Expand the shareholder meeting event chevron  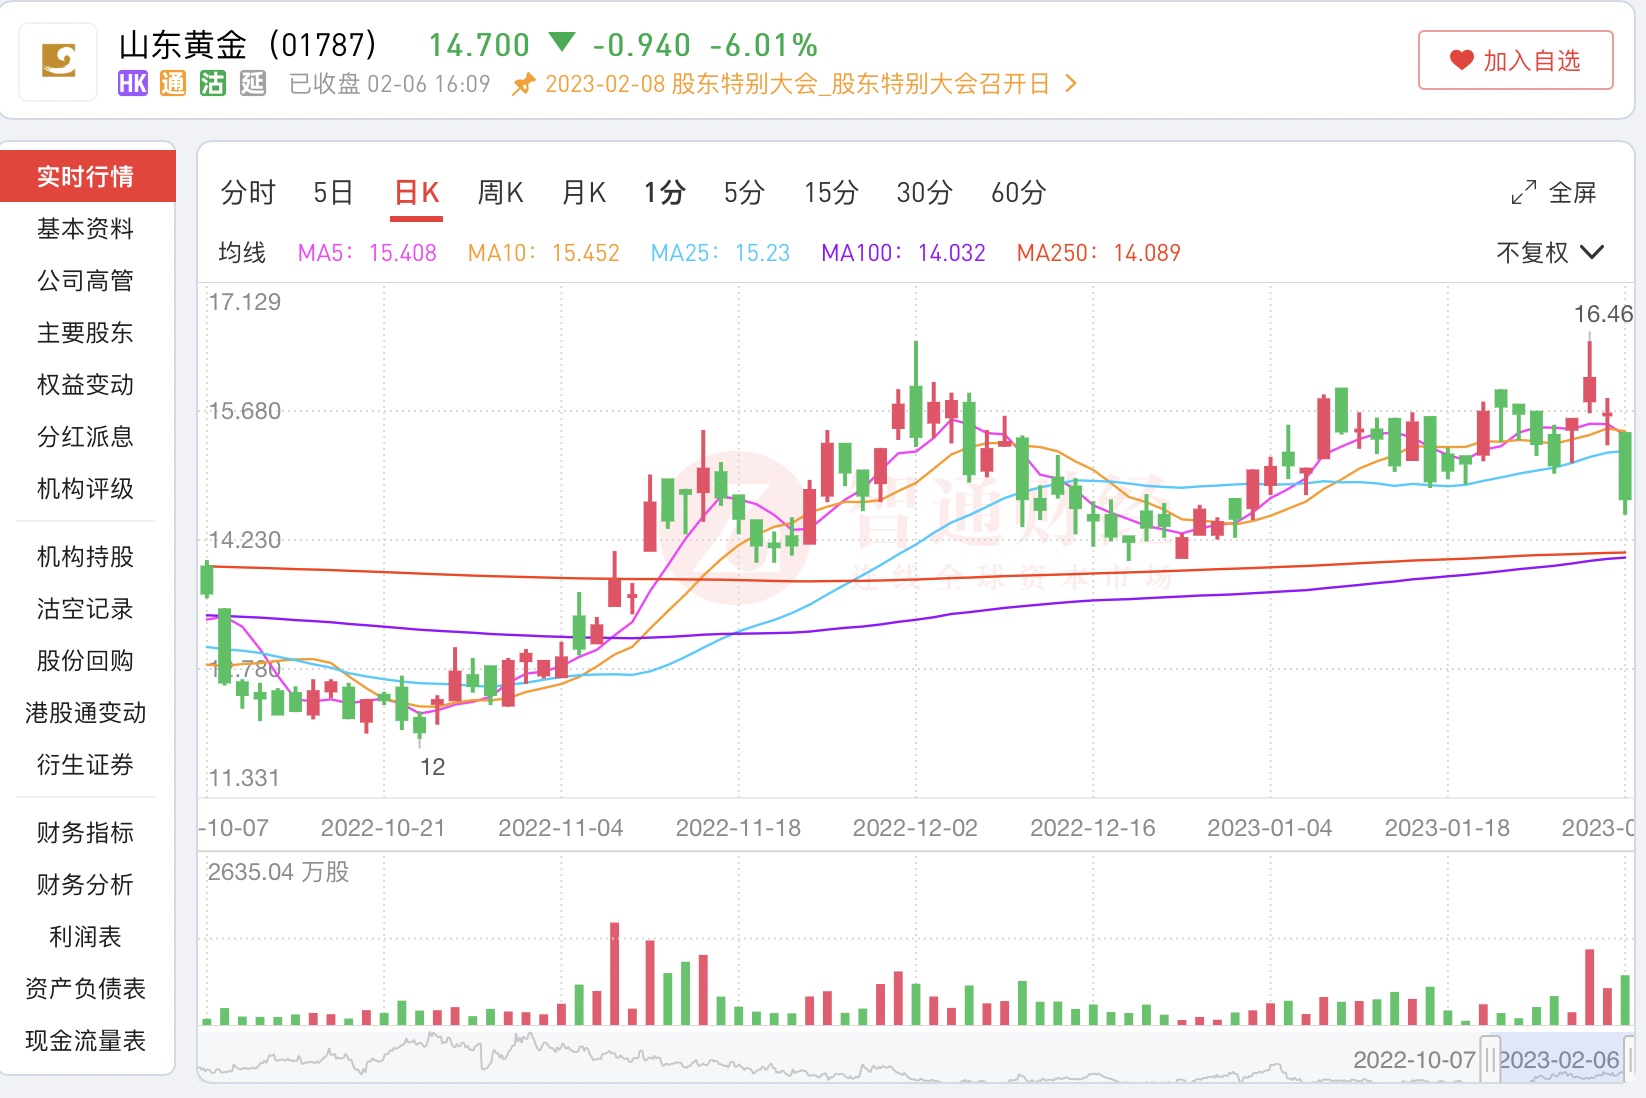[x=1071, y=84]
